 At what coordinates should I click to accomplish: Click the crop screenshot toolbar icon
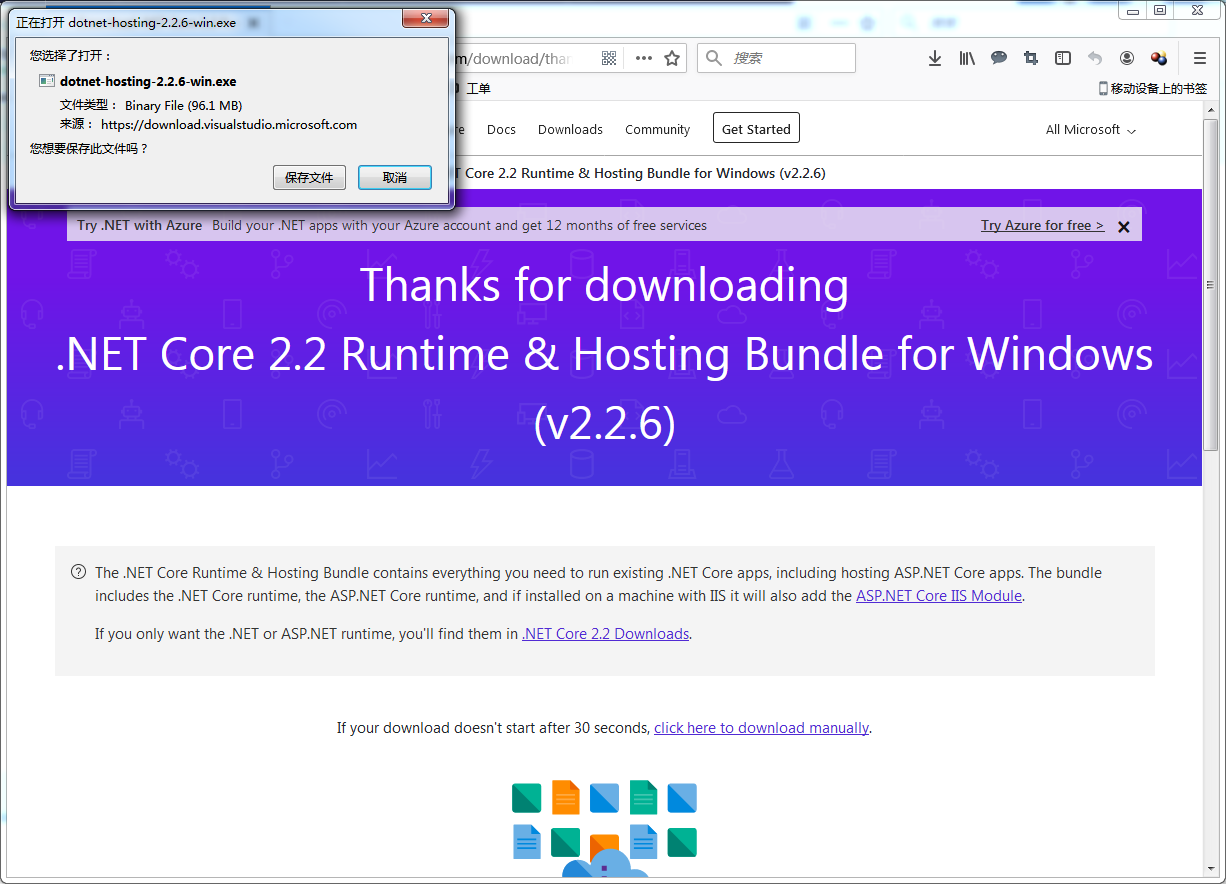(x=1030, y=58)
